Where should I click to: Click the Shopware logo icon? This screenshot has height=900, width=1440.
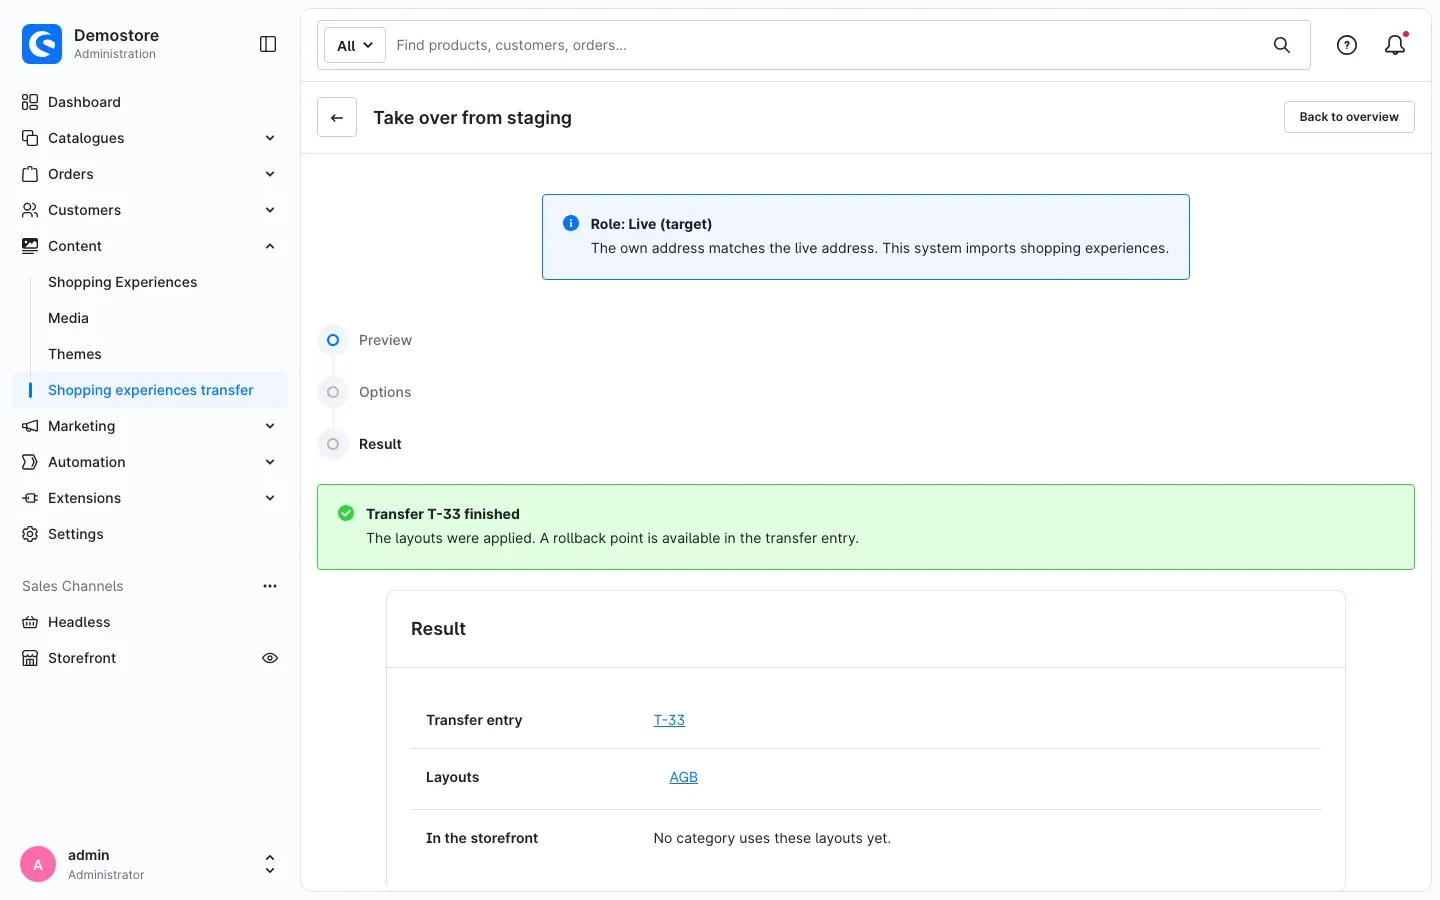42,44
